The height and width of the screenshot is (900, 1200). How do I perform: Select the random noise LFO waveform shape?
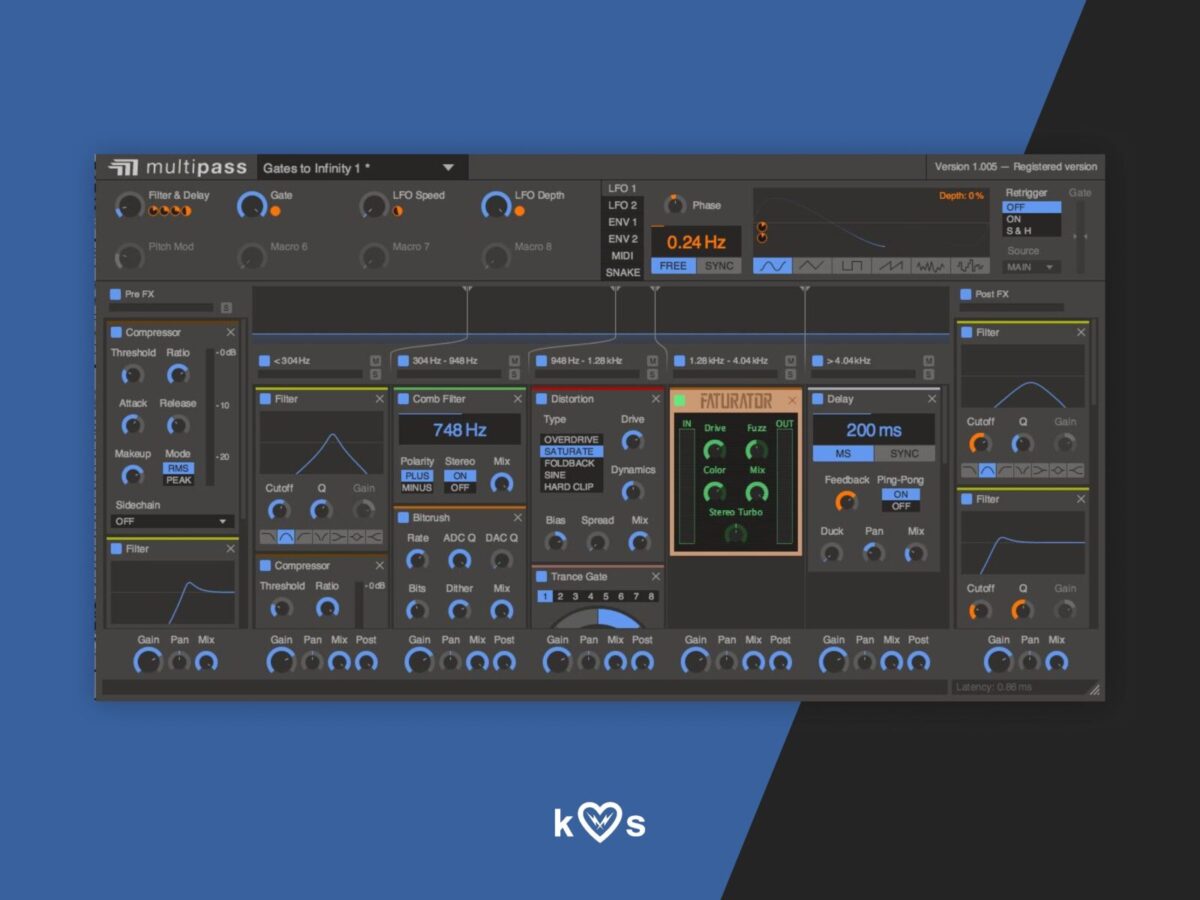click(929, 266)
